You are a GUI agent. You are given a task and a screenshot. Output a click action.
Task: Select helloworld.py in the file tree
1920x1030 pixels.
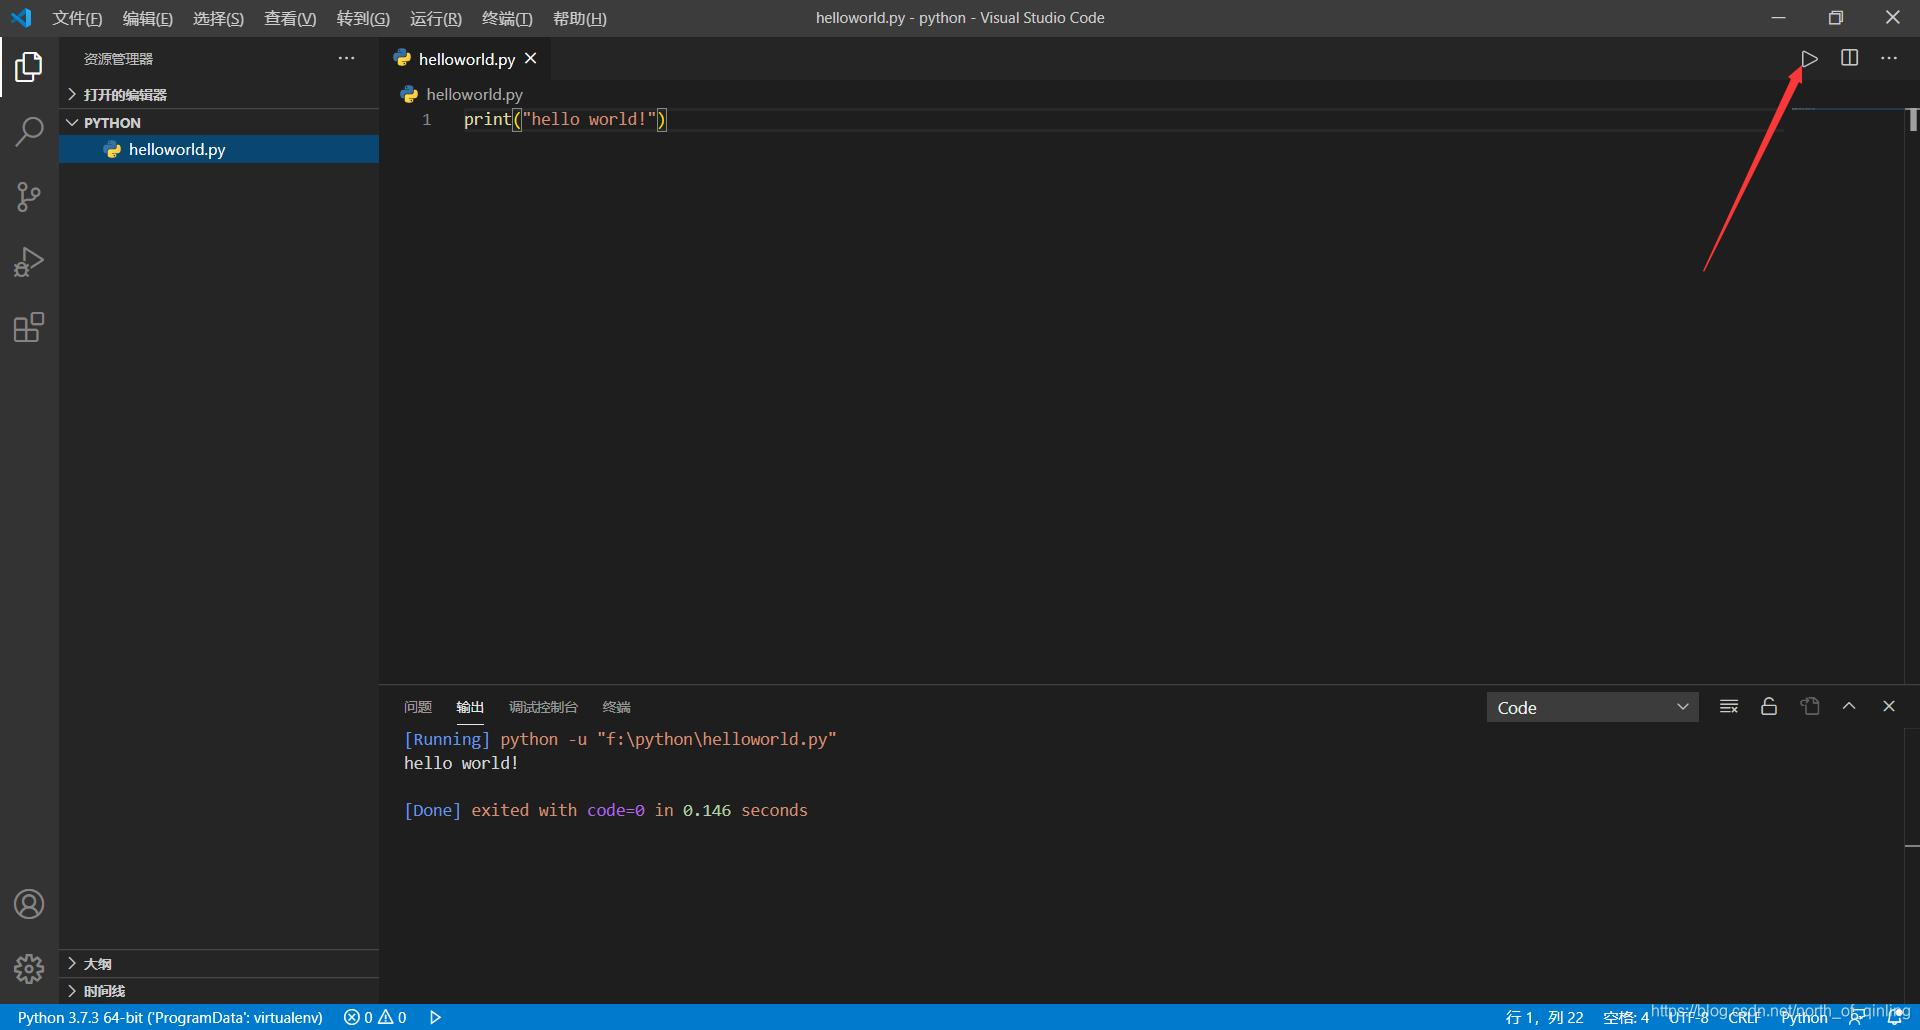(219, 149)
